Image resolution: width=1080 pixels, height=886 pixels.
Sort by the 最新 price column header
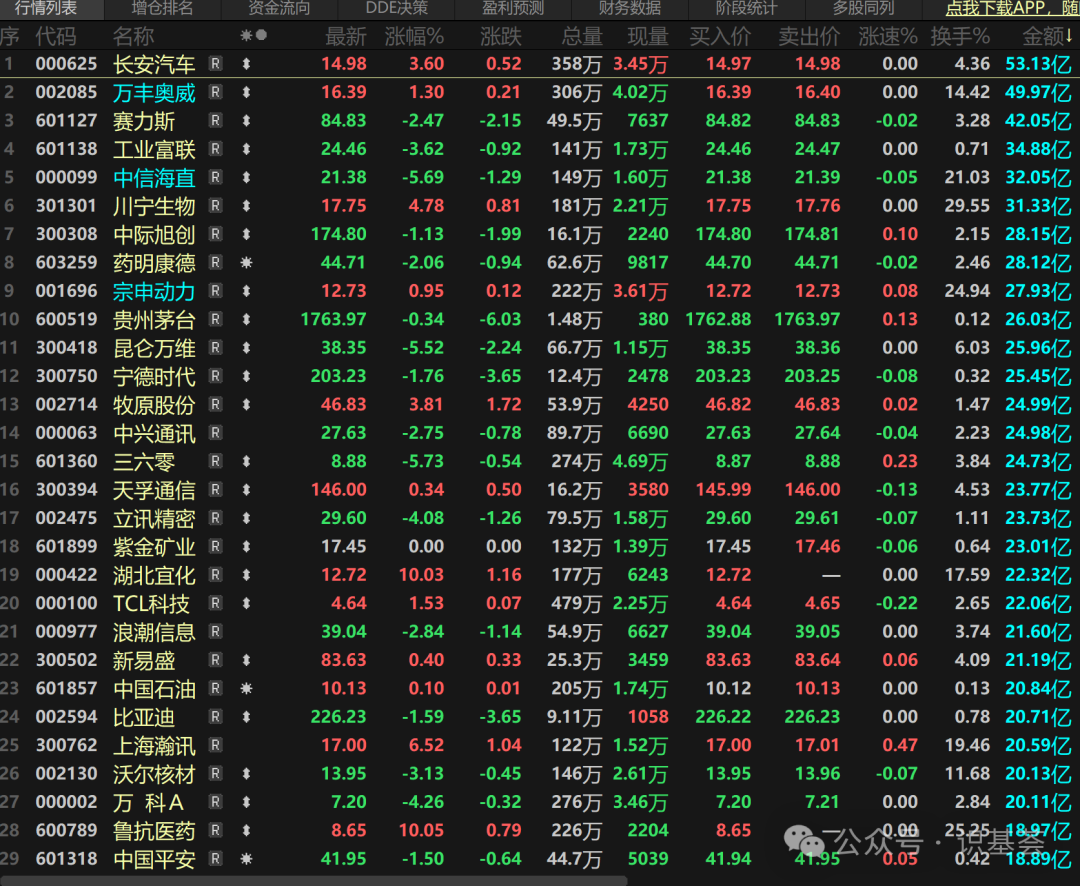(346, 36)
